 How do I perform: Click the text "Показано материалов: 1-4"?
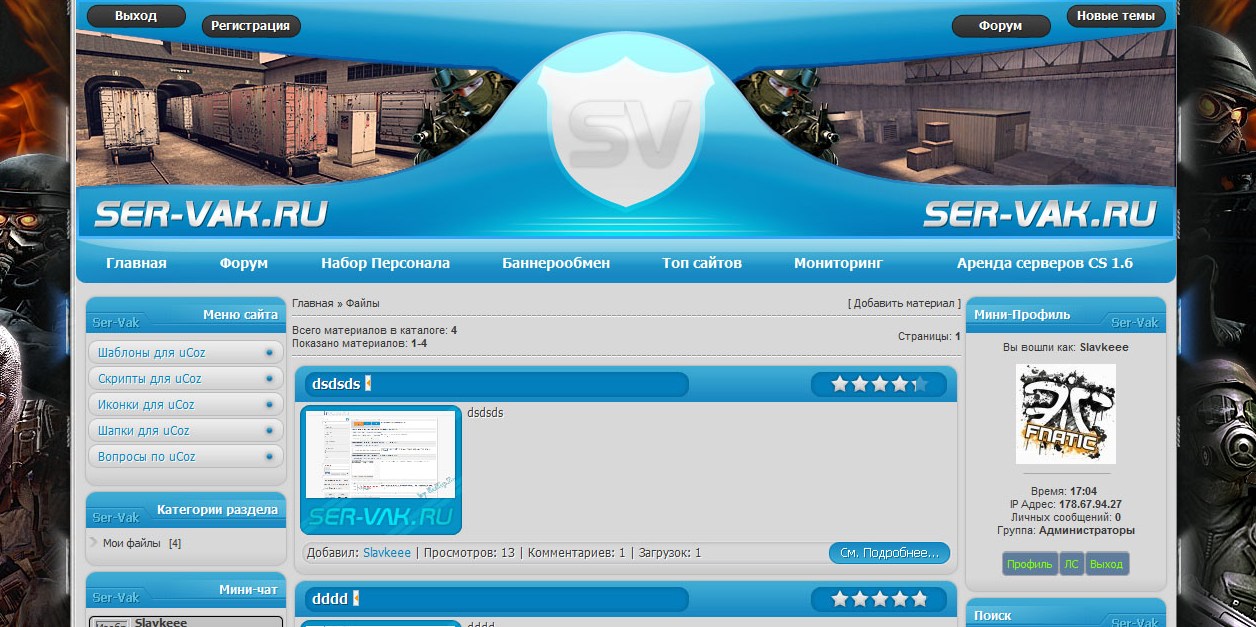pyautogui.click(x=360, y=343)
